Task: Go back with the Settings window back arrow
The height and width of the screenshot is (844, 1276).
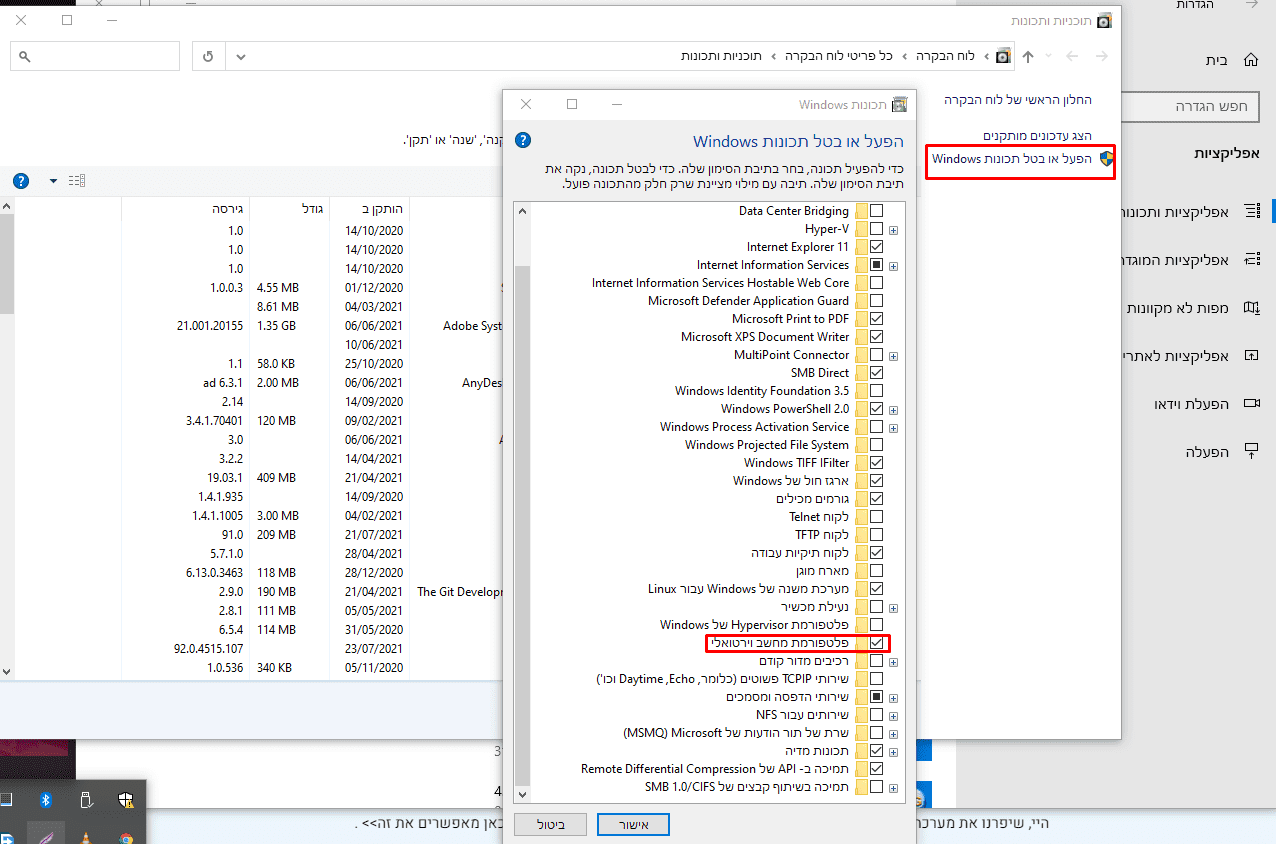Action: [x=1250, y=5]
